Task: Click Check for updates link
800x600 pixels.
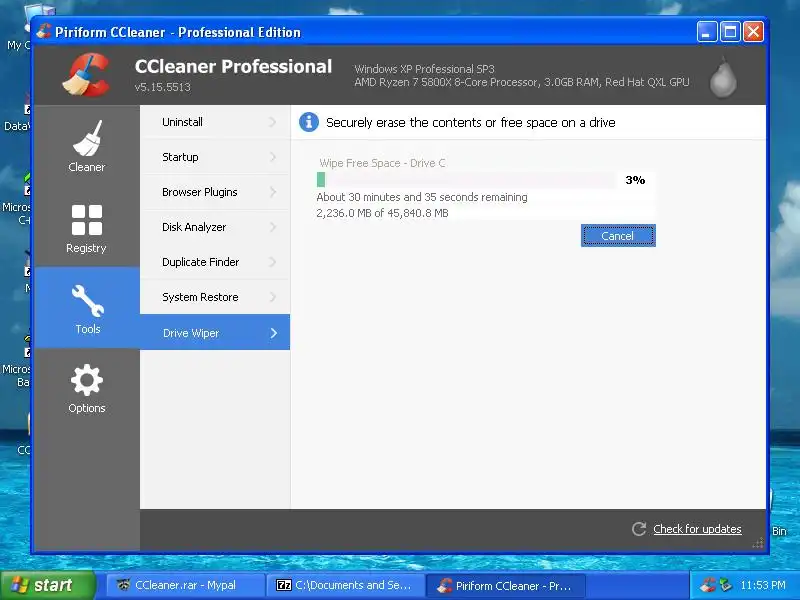Action: click(697, 529)
